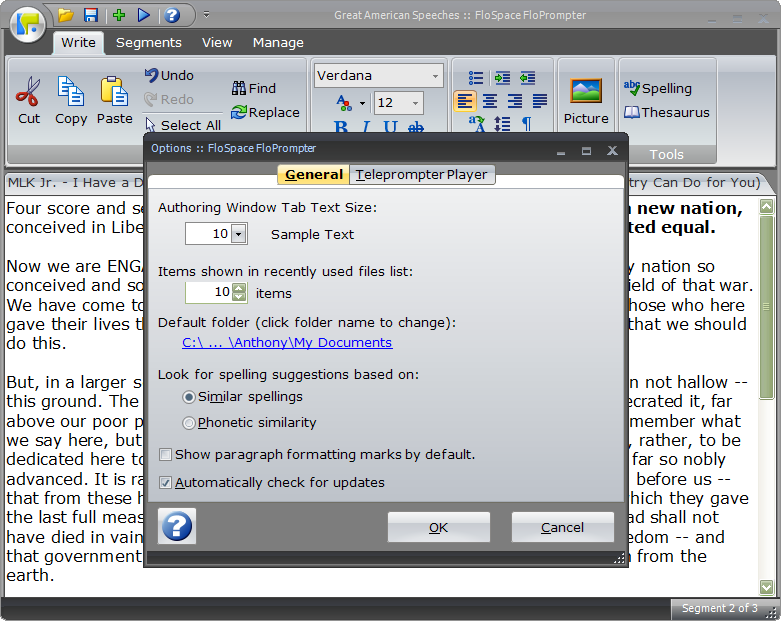Click Select All in the ribbon

(183, 125)
